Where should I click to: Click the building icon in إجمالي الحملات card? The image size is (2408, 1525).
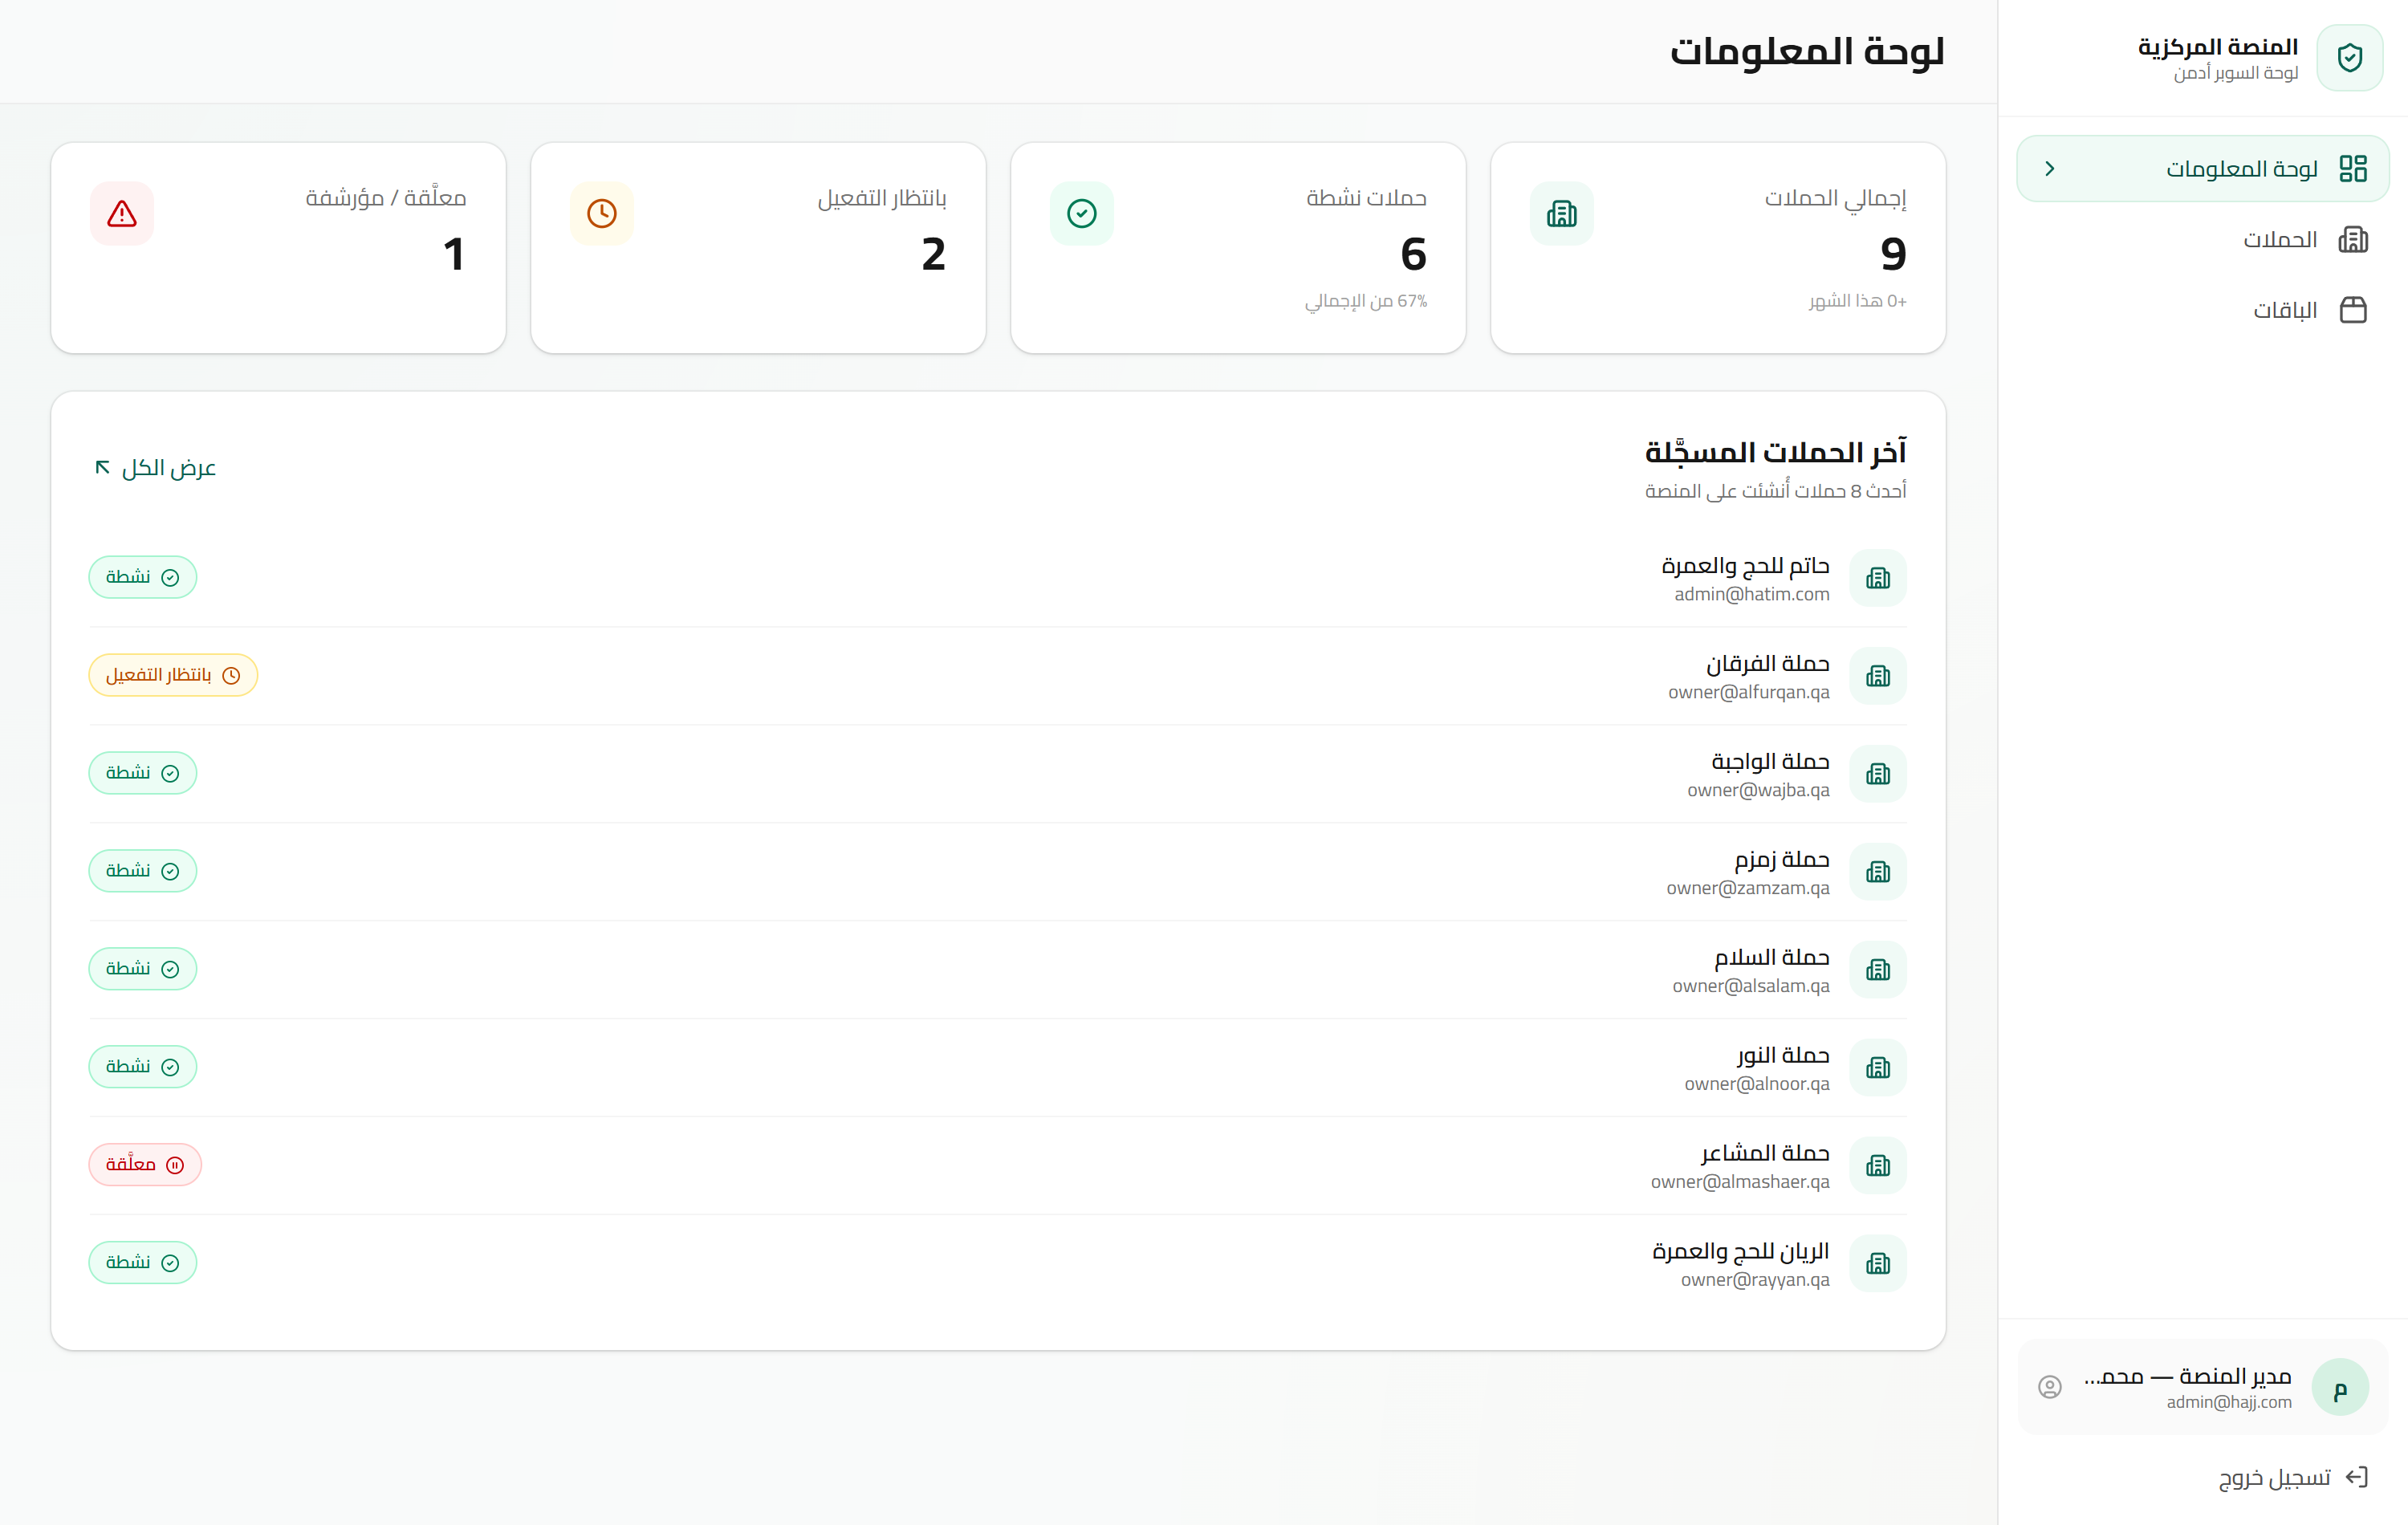[1561, 213]
